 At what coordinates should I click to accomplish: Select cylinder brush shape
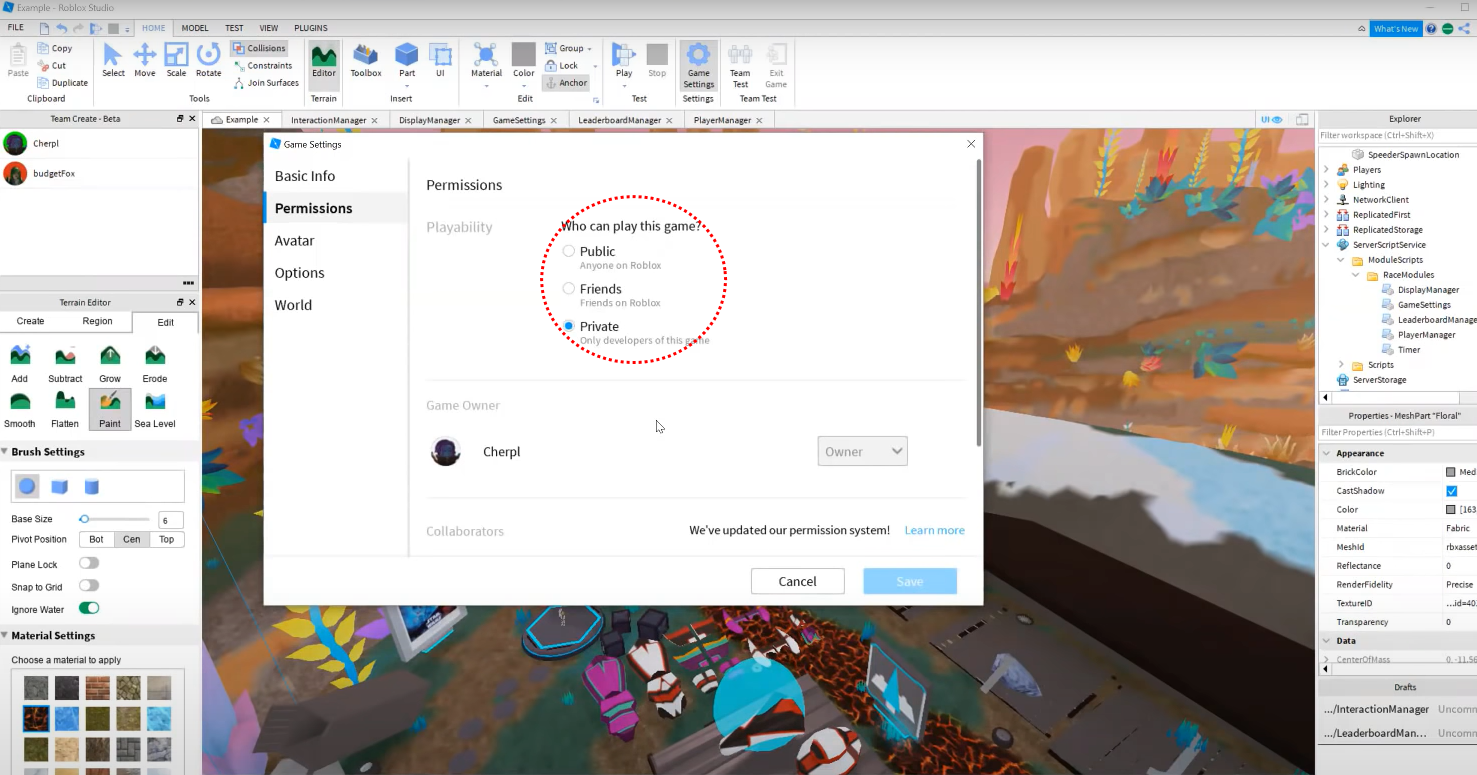click(92, 487)
